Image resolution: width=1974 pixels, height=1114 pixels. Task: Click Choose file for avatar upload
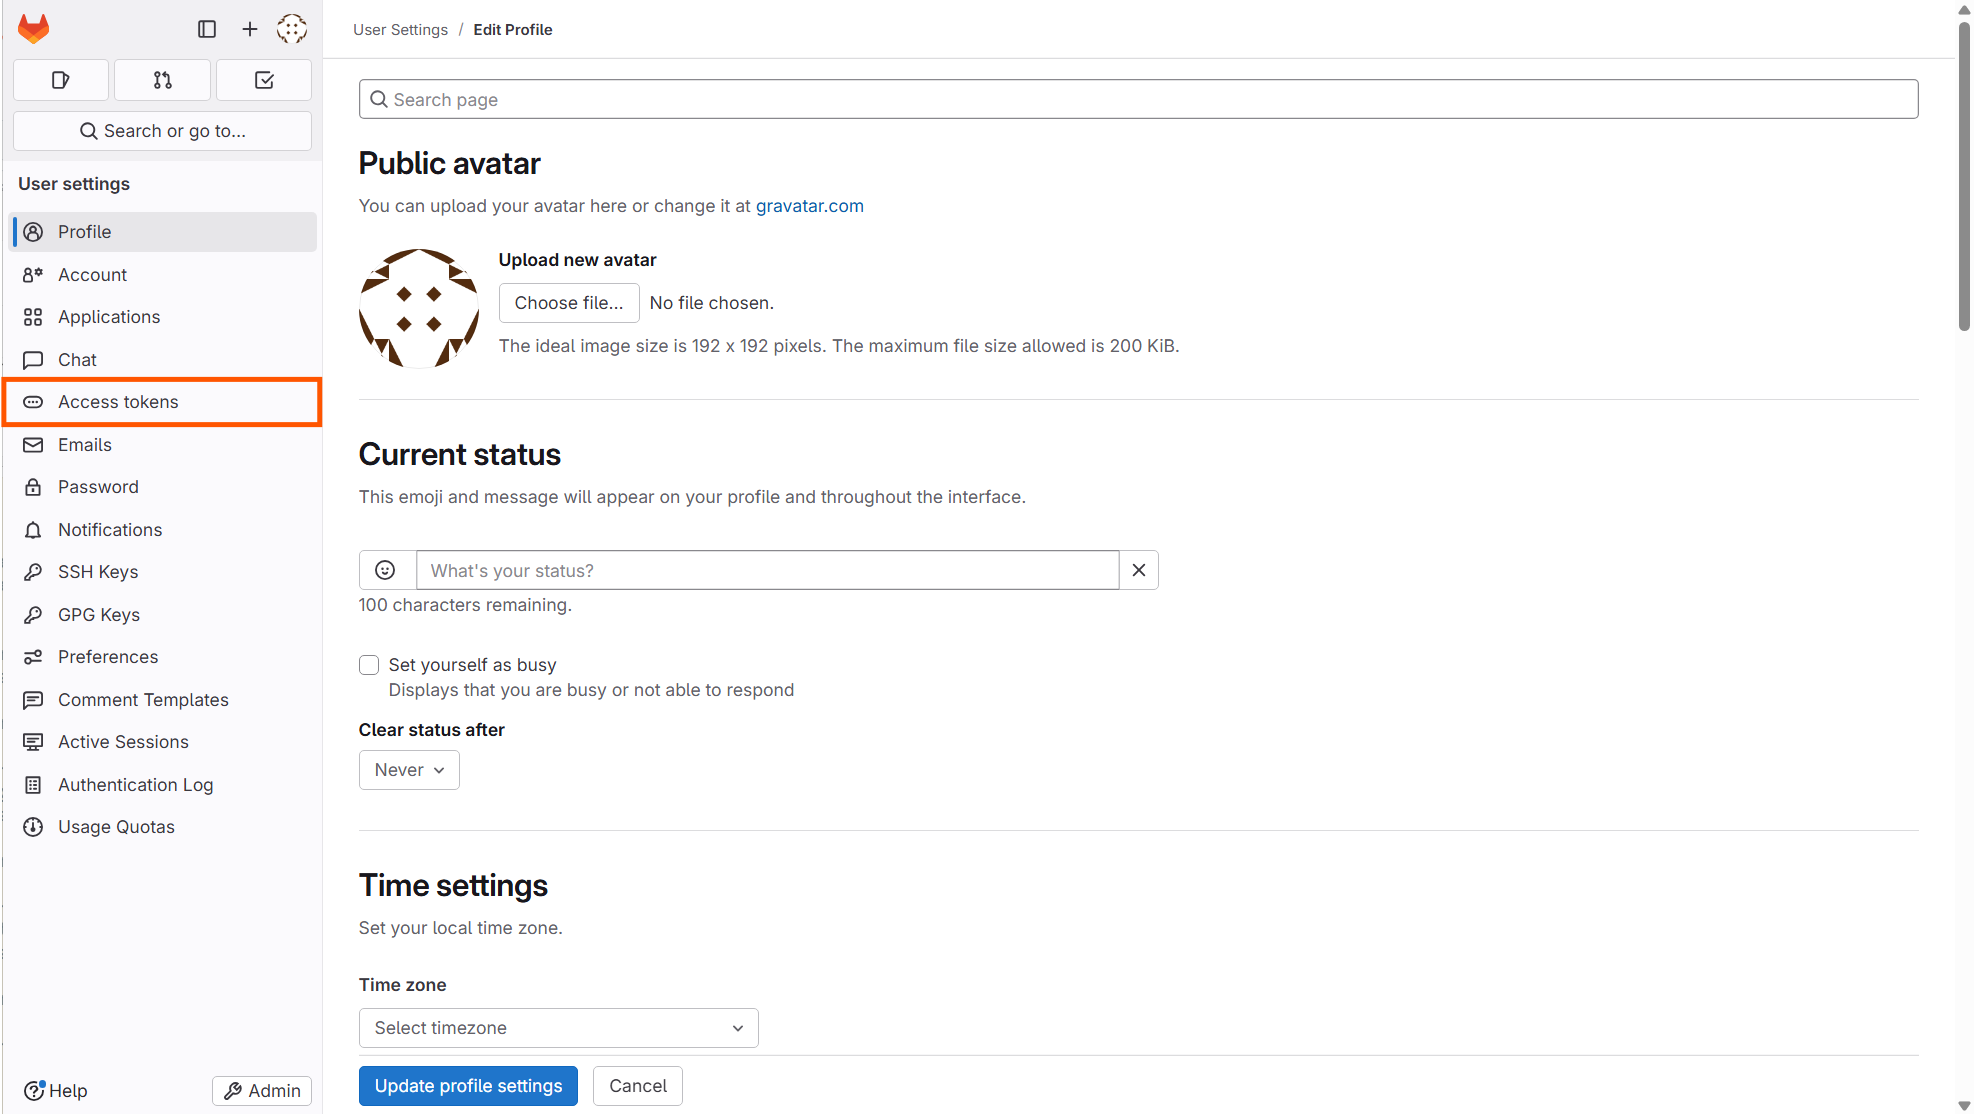point(568,303)
